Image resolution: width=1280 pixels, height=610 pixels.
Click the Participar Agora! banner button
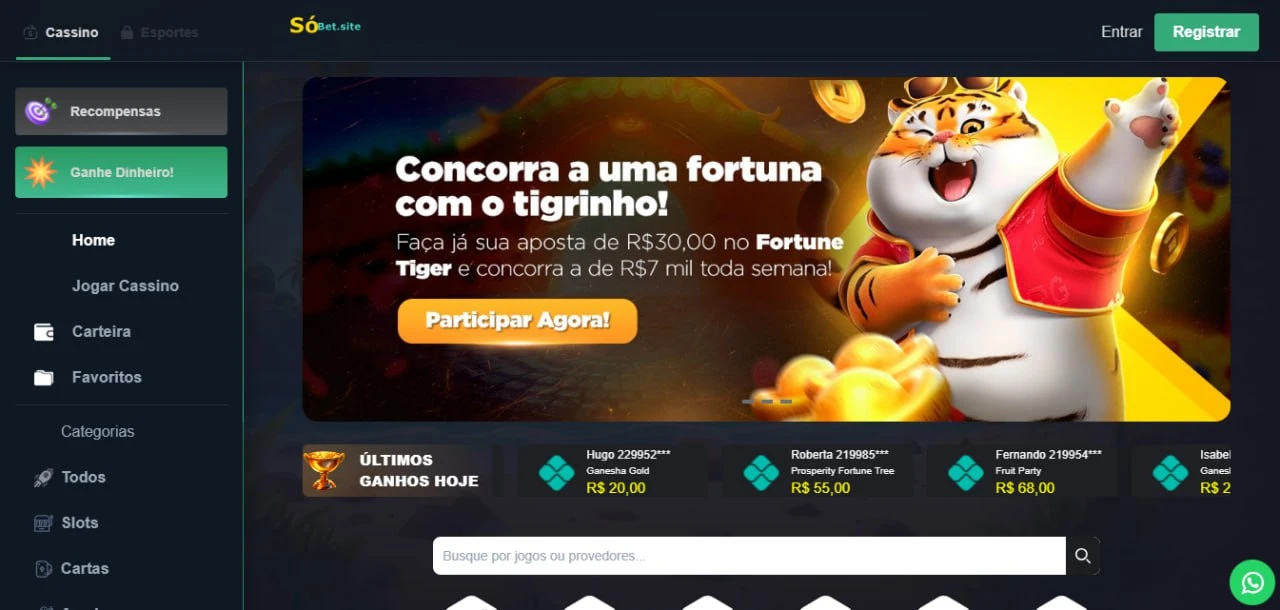517,321
